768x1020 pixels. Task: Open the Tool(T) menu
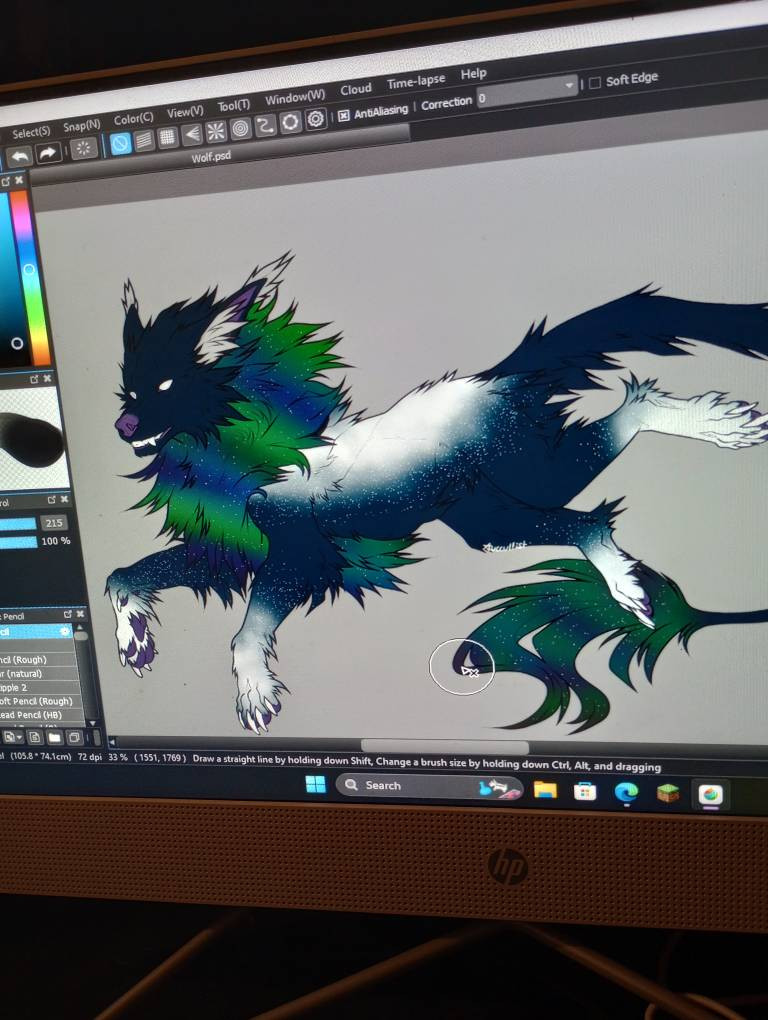click(233, 105)
